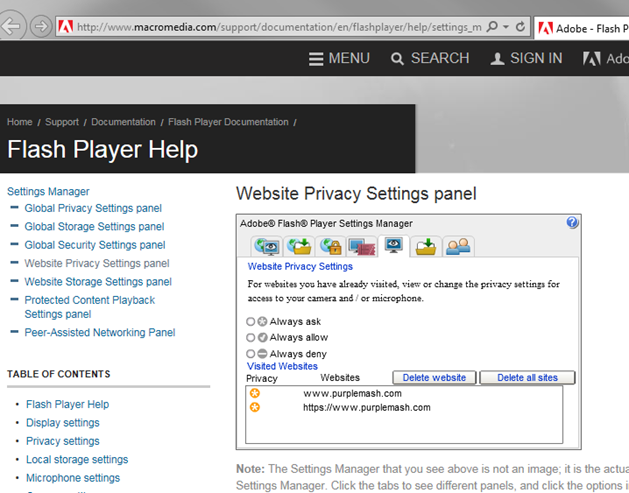
Task: Open Microphone settings contents link
Action: coord(73,478)
